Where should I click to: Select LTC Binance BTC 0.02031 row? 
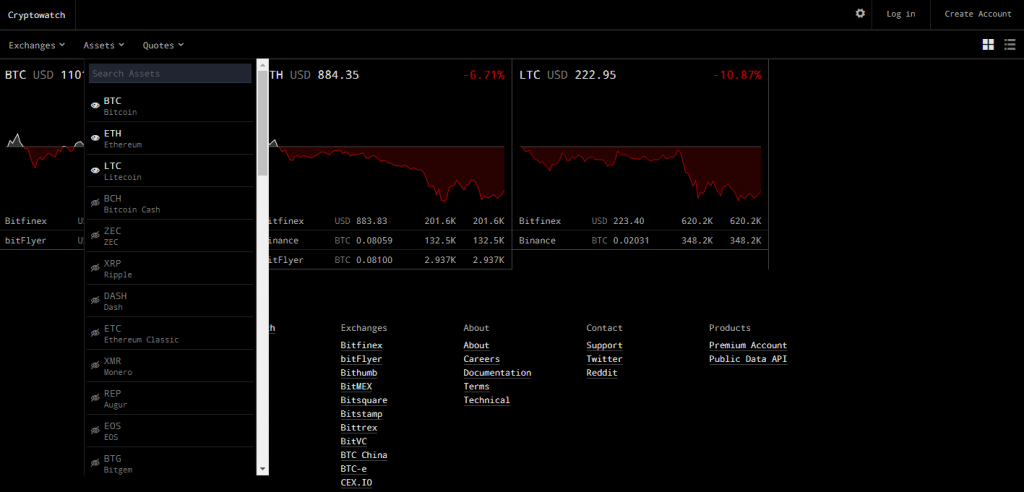[x=641, y=240]
